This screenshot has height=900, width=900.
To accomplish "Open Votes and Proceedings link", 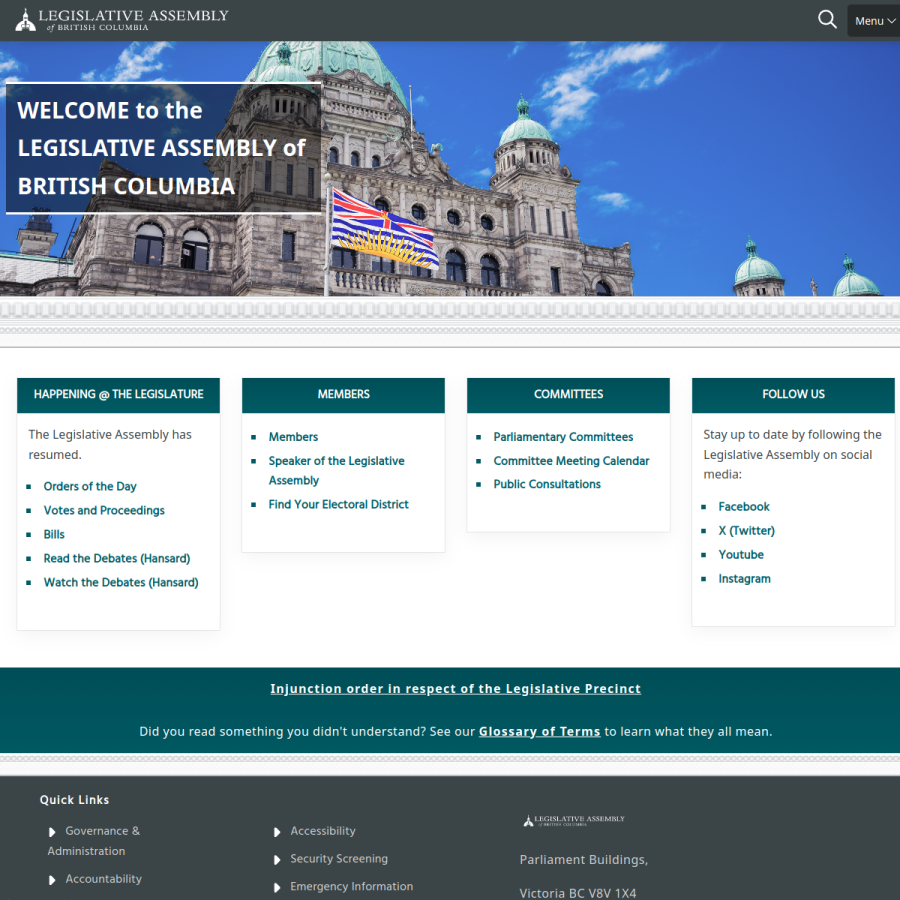I will tap(104, 510).
